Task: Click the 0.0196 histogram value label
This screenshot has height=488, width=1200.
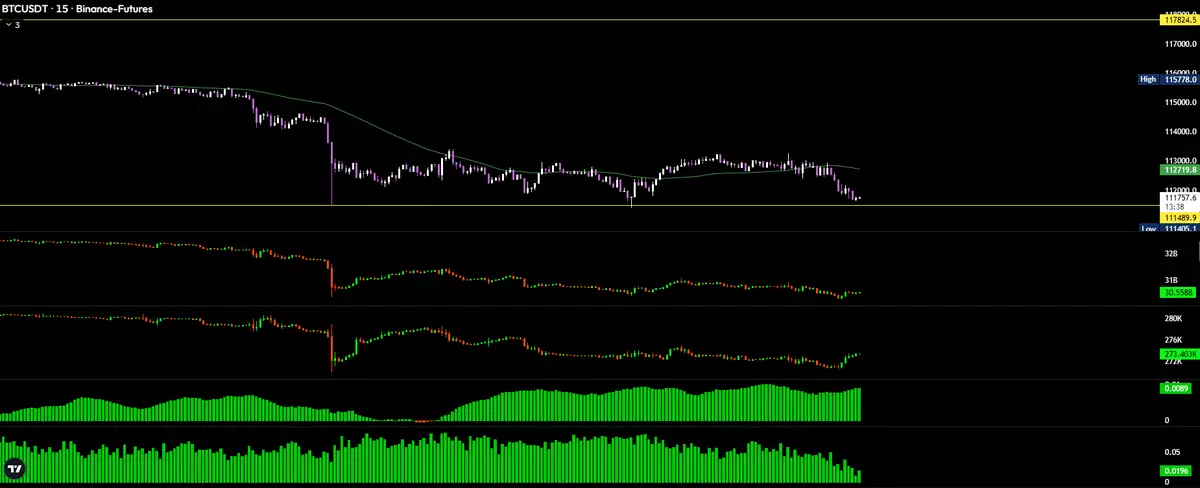Action: click(1176, 470)
